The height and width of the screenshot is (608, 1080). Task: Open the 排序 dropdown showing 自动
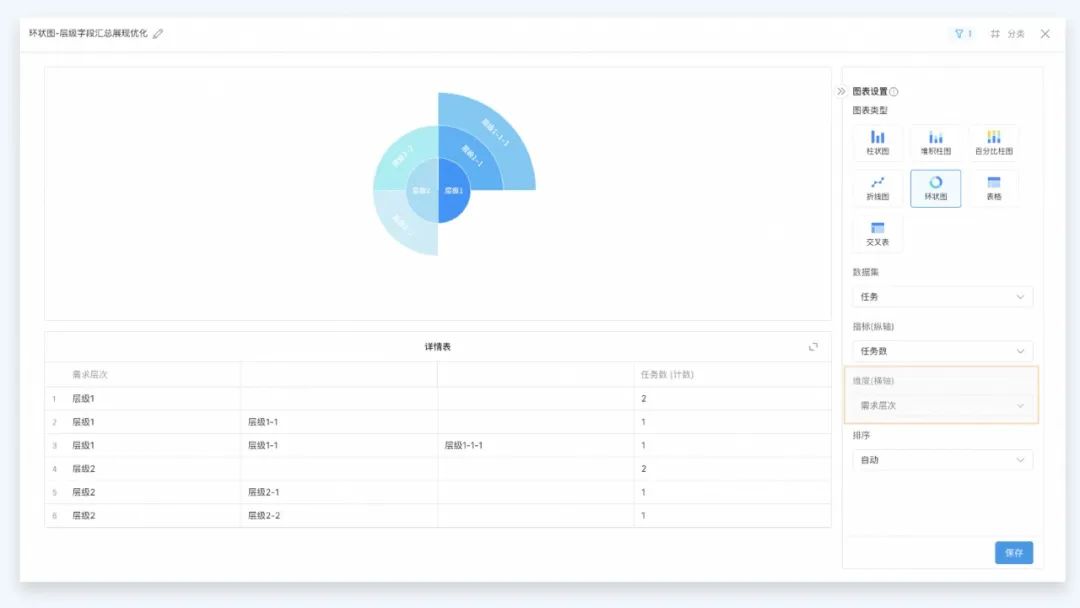pyautogui.click(x=942, y=460)
